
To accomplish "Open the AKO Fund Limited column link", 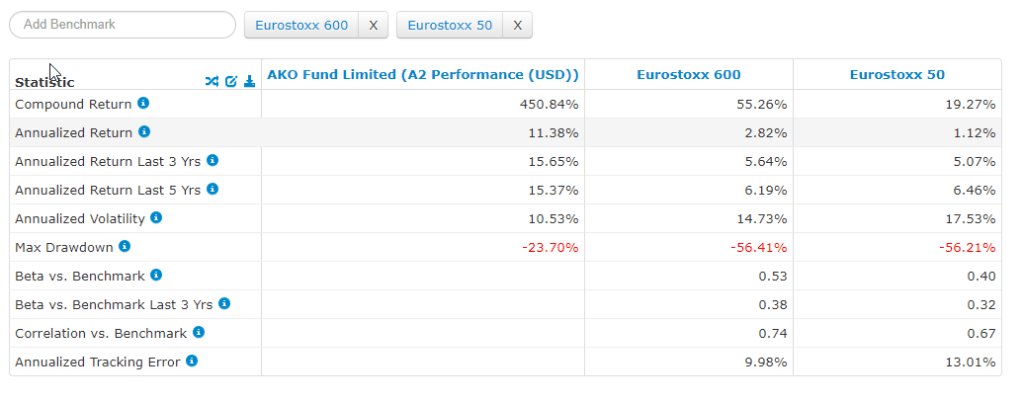I will 423,75.
